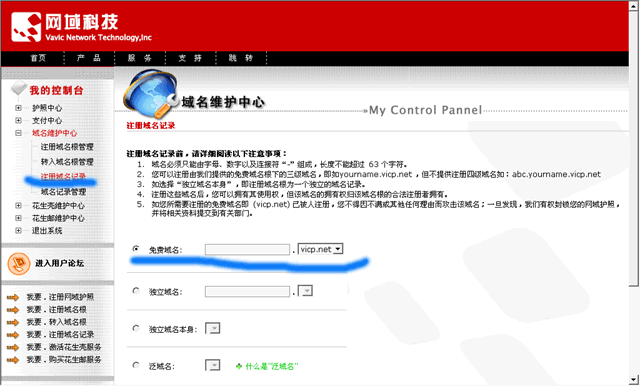
Task: Click 退出系统 to log out
Action: click(47, 231)
